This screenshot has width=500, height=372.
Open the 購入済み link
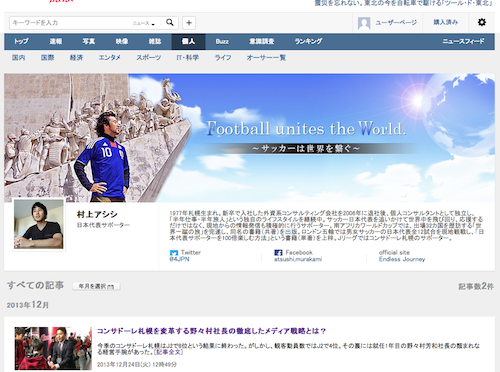(x=446, y=22)
